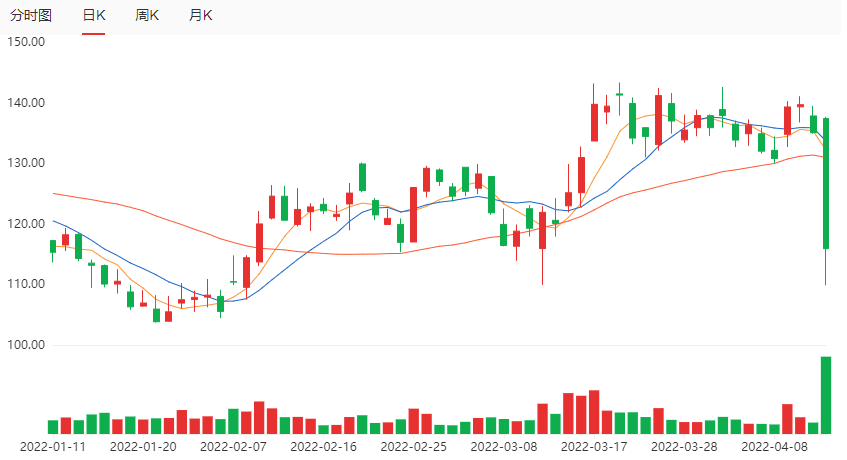Choose the 2022-03-28 date label

click(x=684, y=447)
